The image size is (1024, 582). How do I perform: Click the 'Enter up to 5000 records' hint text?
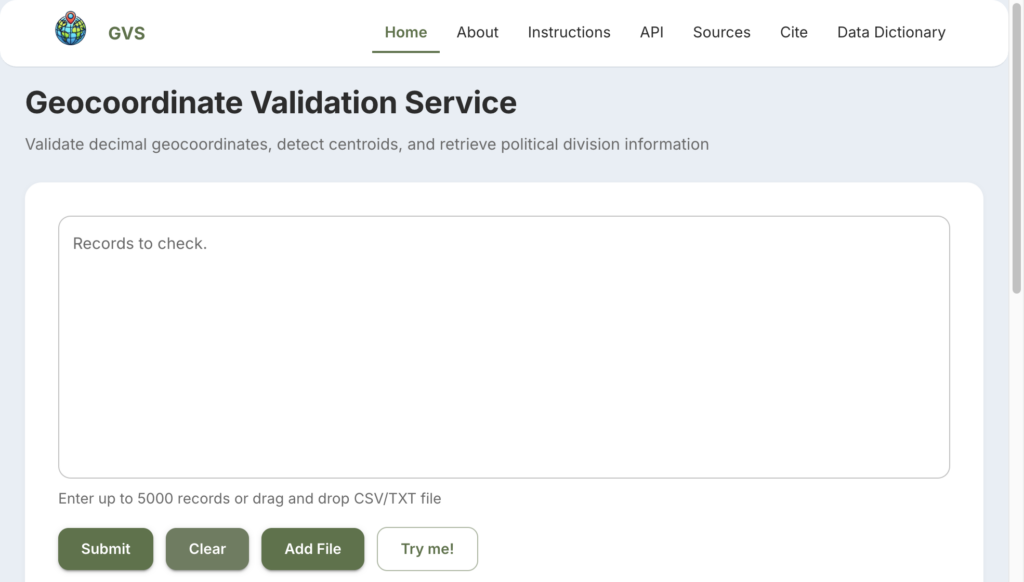[x=249, y=498]
